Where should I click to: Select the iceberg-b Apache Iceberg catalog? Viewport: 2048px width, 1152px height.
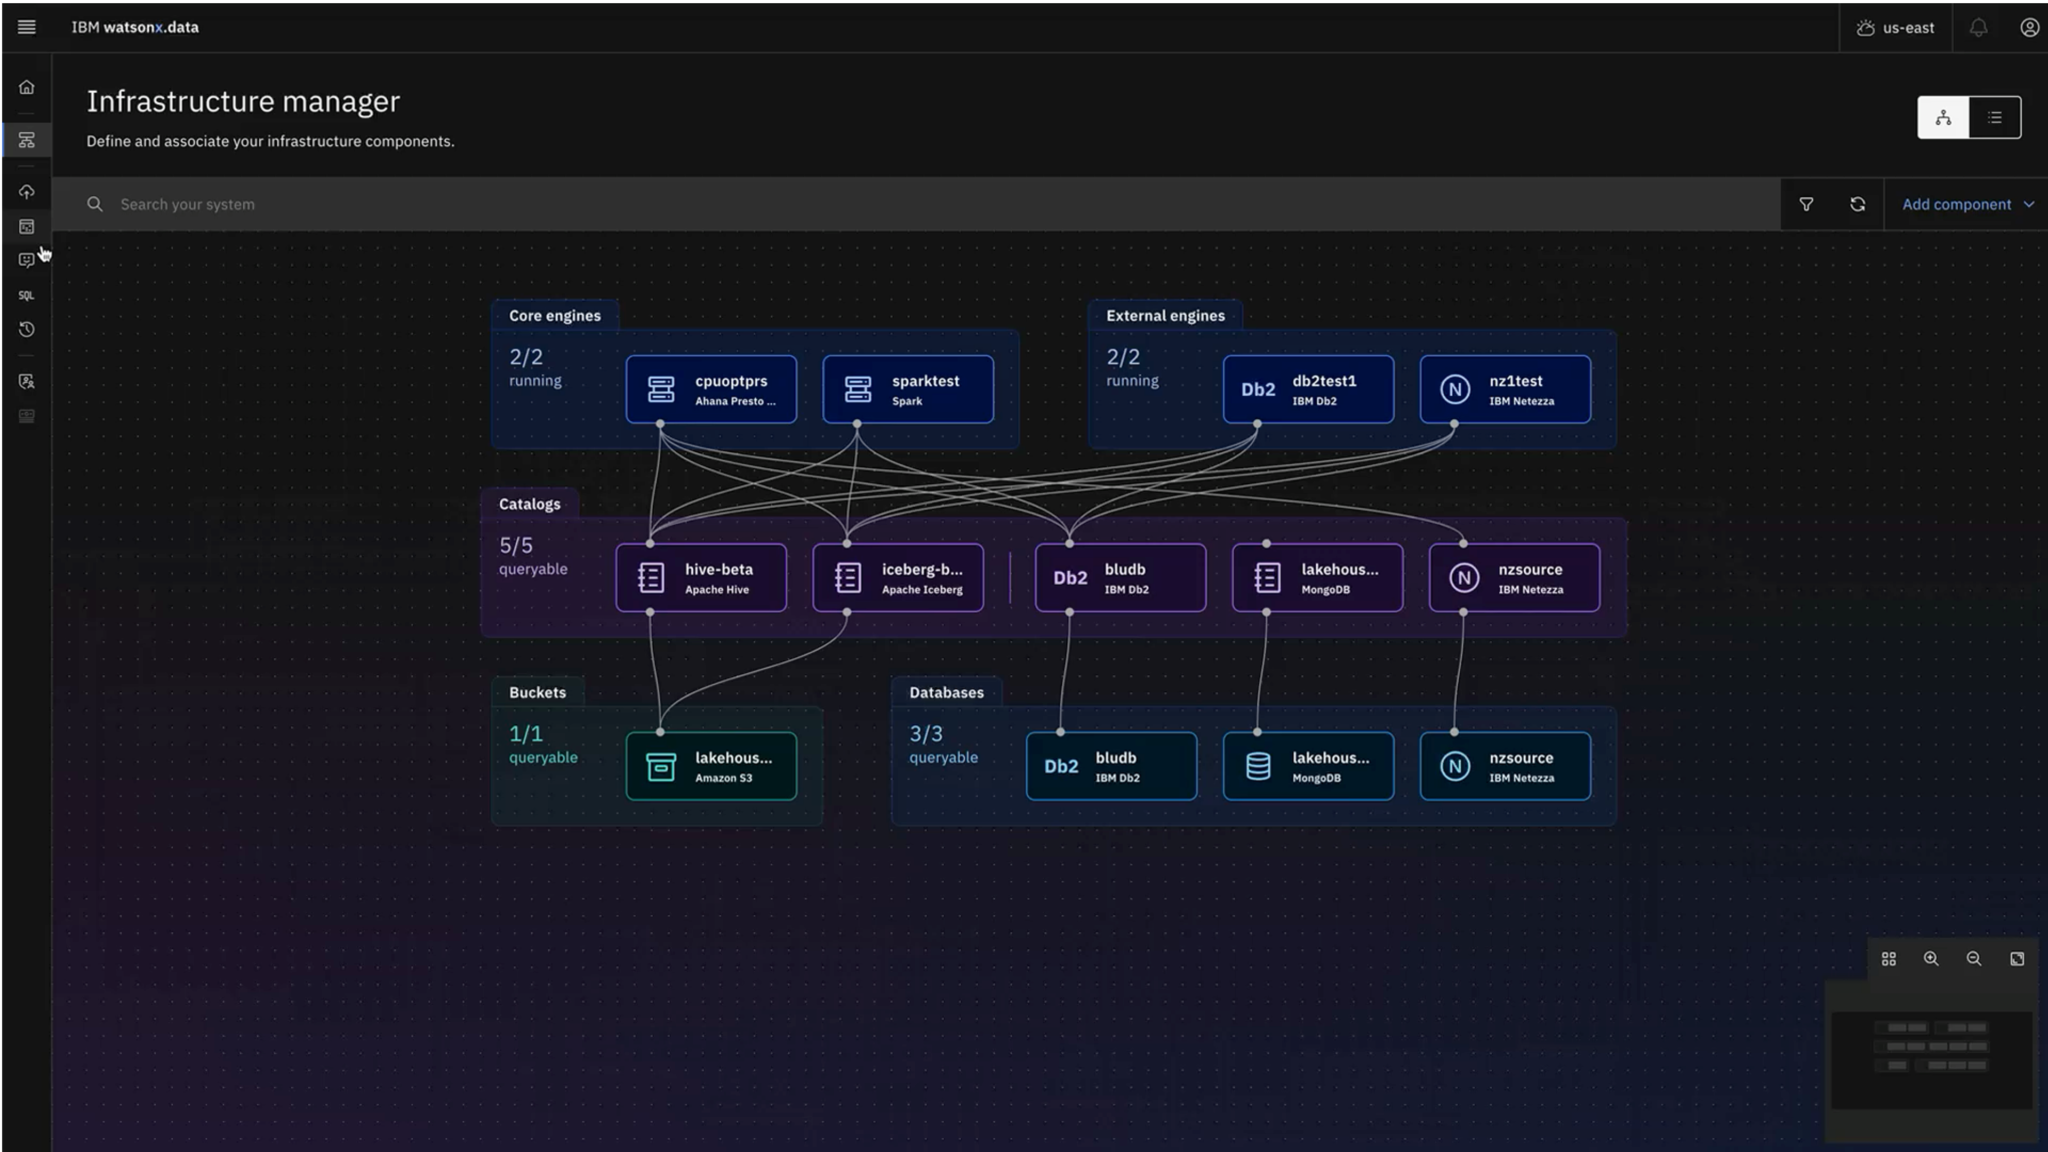898,577
